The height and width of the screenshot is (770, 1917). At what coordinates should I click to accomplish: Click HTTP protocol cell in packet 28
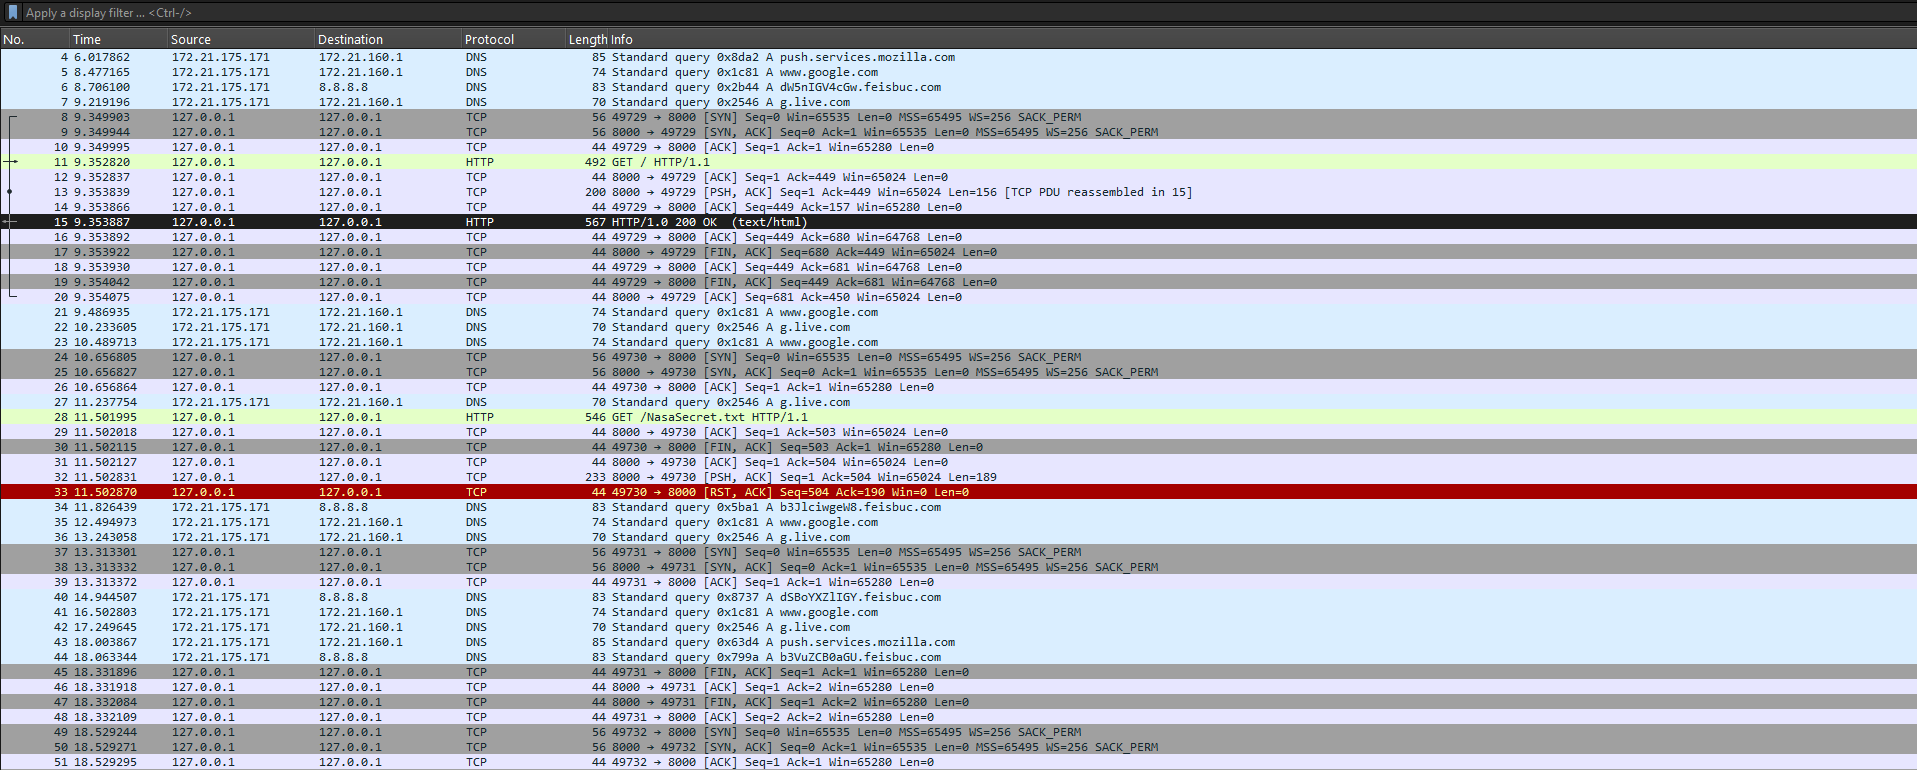[x=479, y=417]
